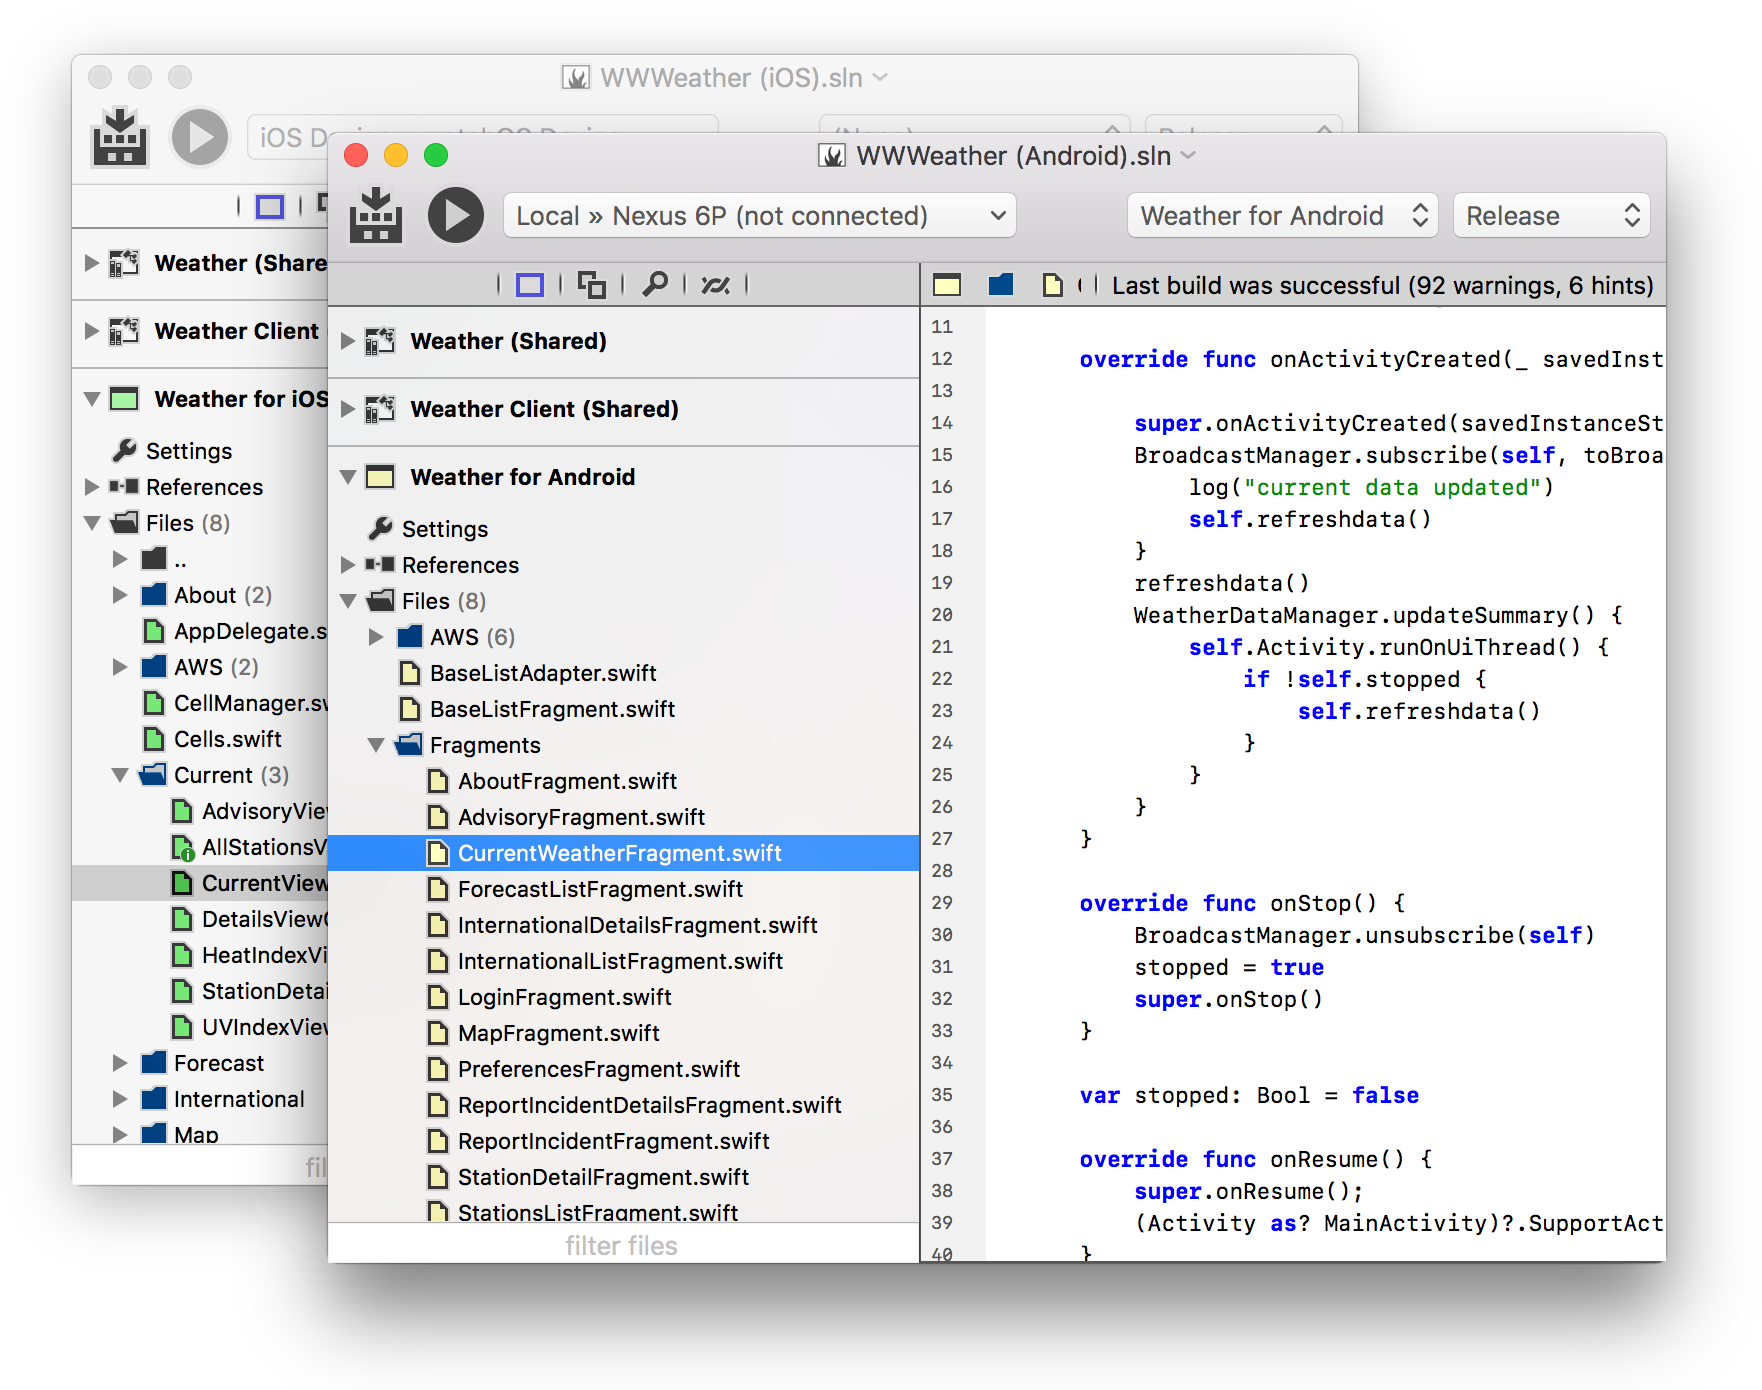Select CurrentWeatherFragment.swift in the tree
1762x1390 pixels.
623,853
